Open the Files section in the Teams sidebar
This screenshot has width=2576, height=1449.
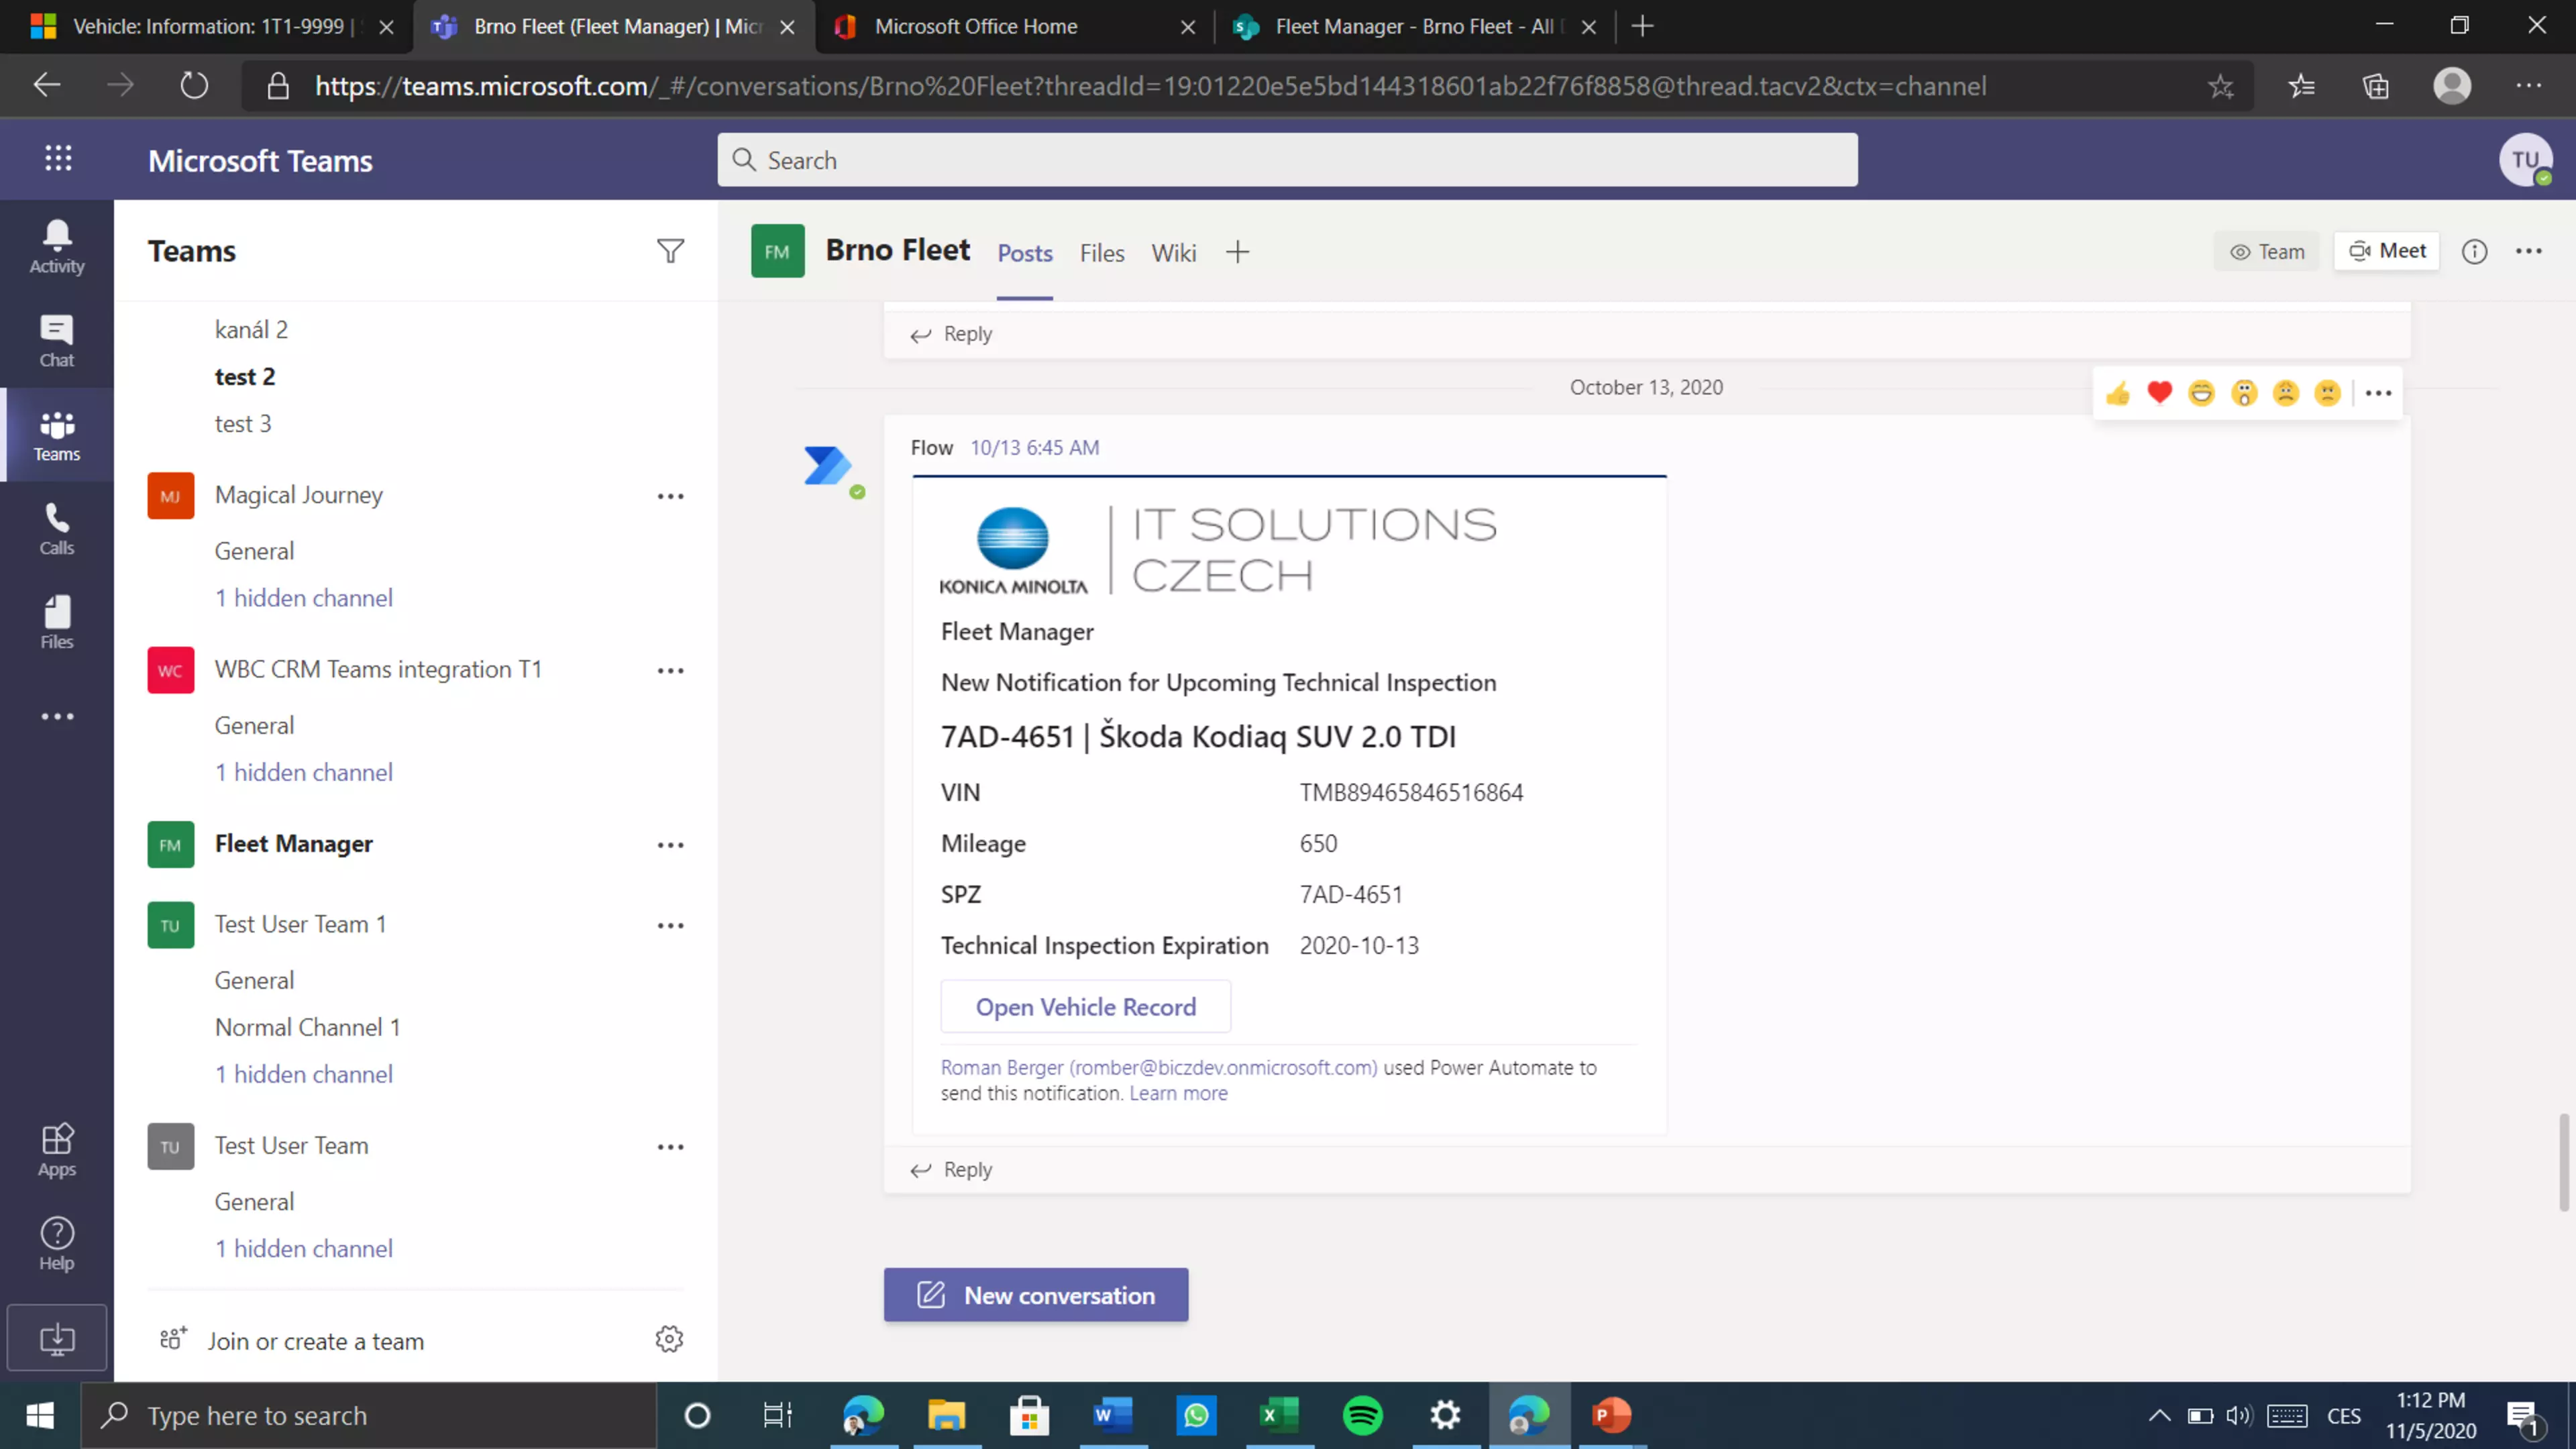[57, 623]
